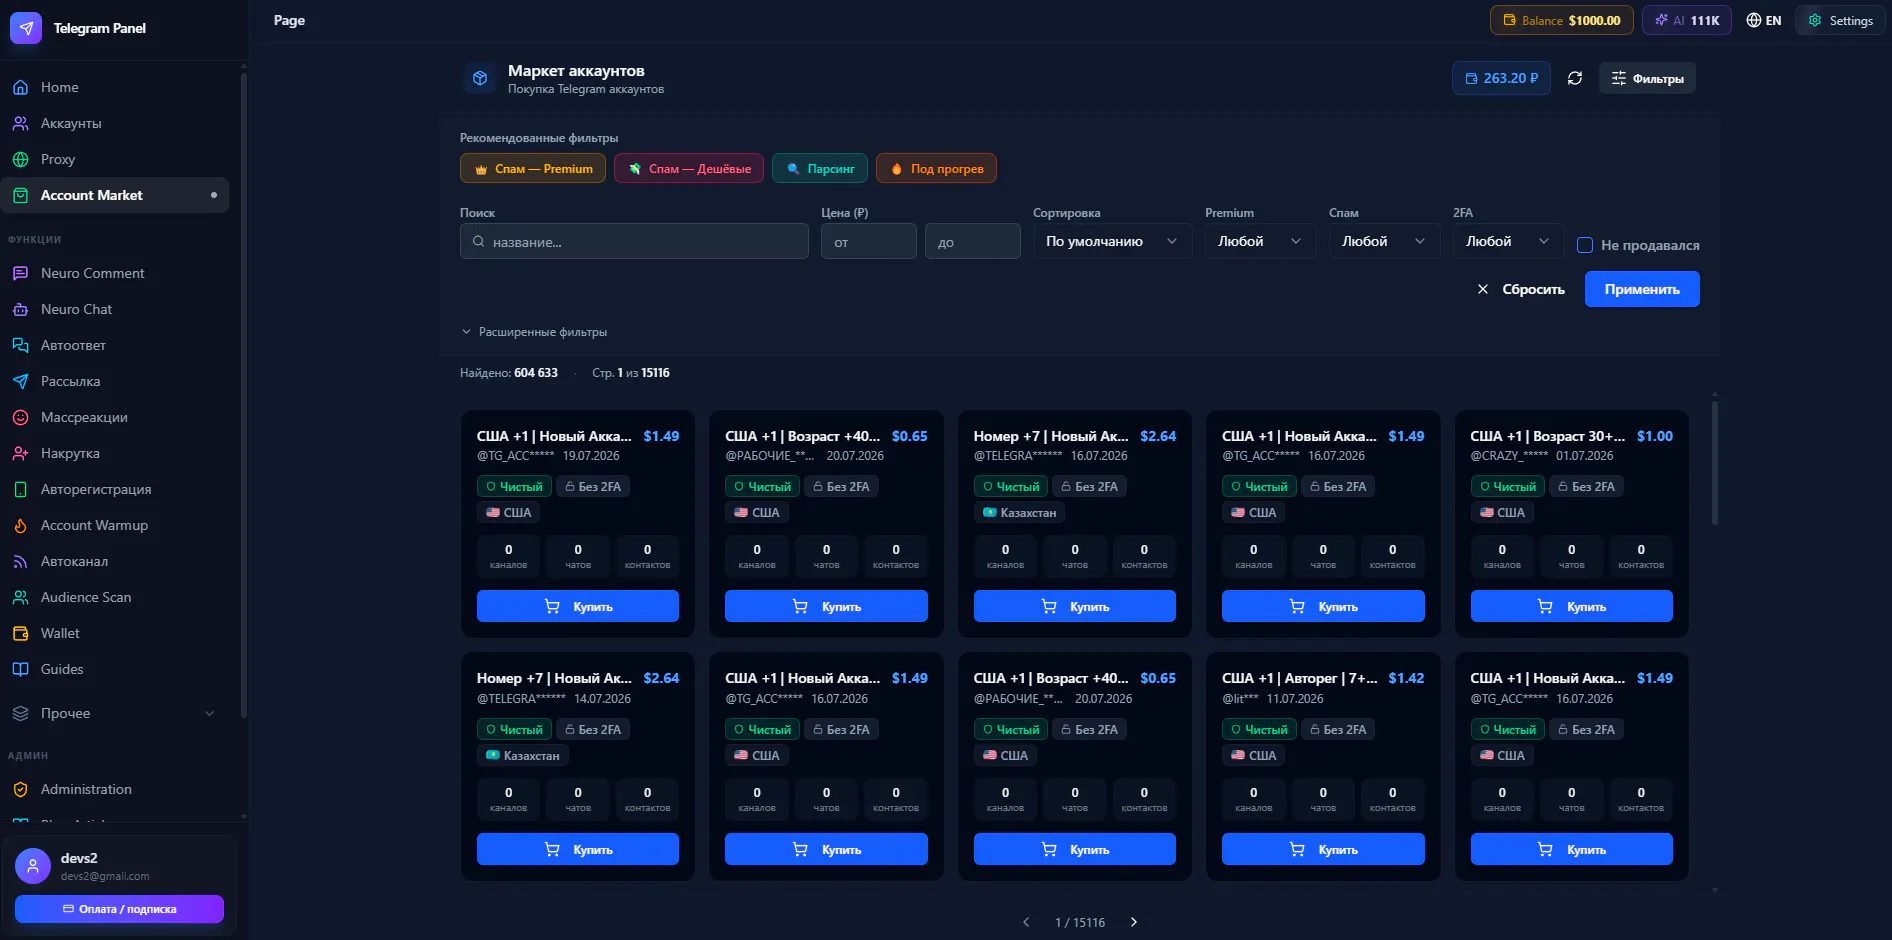Buy the $1.42 США Авторег account
This screenshot has width=1892, height=940.
click(x=1323, y=849)
